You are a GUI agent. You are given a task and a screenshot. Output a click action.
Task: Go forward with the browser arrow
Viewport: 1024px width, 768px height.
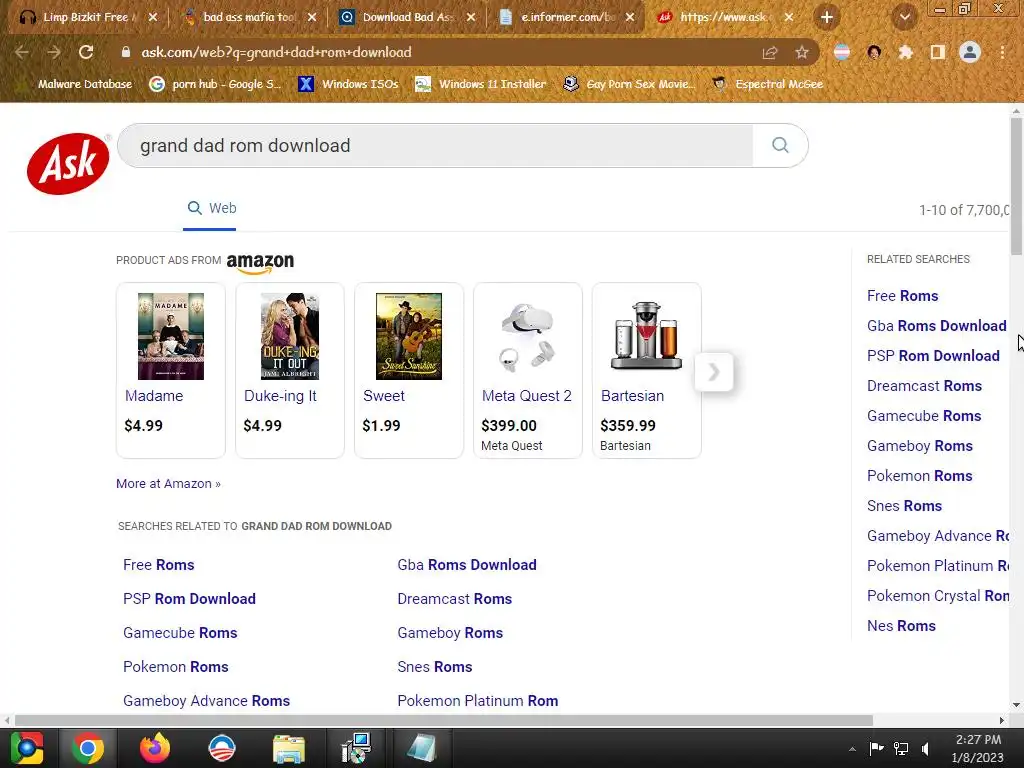(x=54, y=52)
